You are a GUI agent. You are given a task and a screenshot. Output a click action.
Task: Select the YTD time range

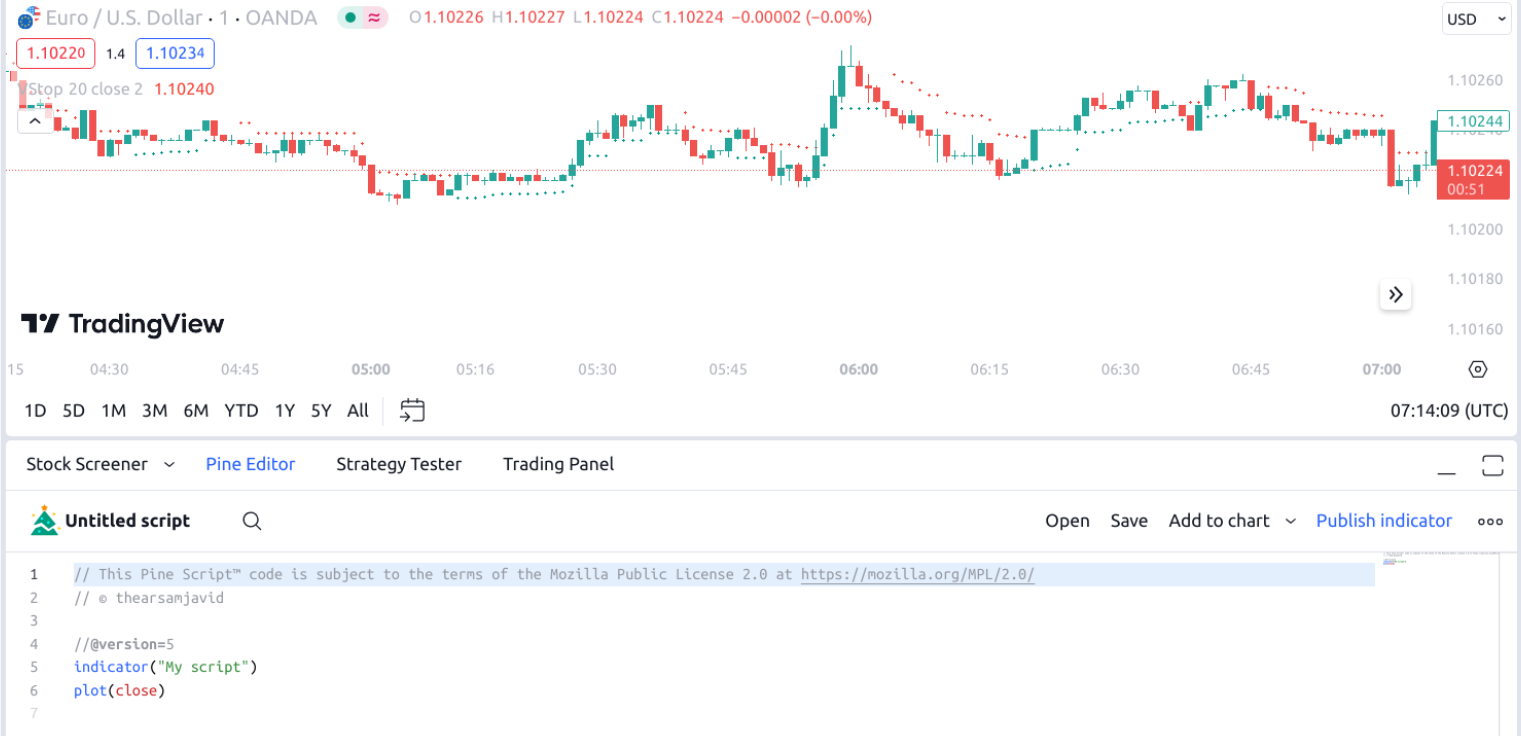pos(241,410)
